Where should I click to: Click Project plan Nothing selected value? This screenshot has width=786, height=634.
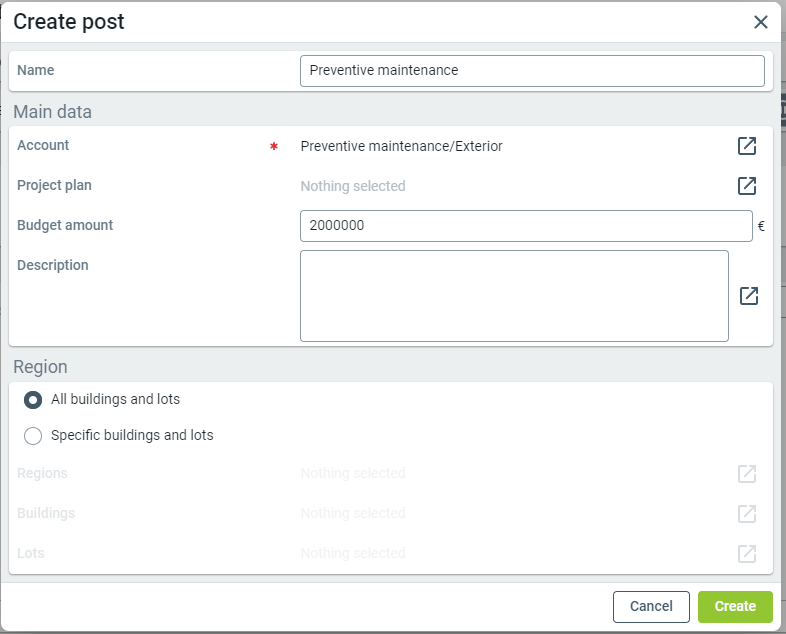click(353, 186)
